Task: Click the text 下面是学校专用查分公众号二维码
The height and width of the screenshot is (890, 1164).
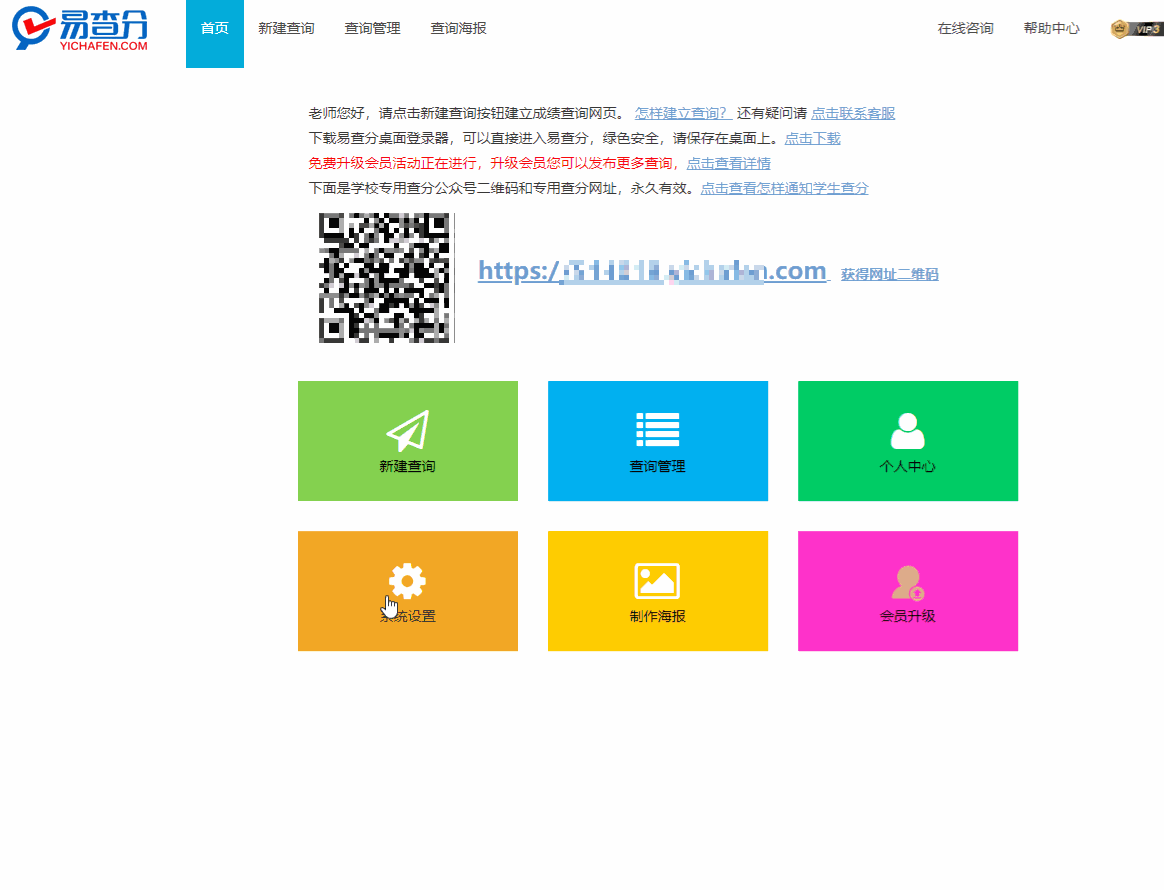Action: (421, 189)
